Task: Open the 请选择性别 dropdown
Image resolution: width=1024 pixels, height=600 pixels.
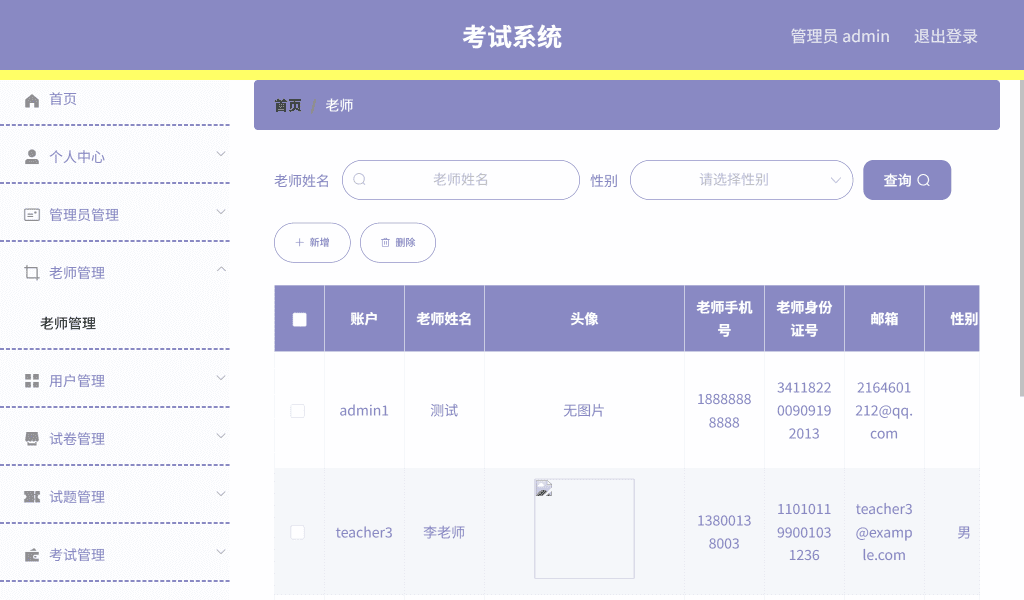Action: [741, 180]
